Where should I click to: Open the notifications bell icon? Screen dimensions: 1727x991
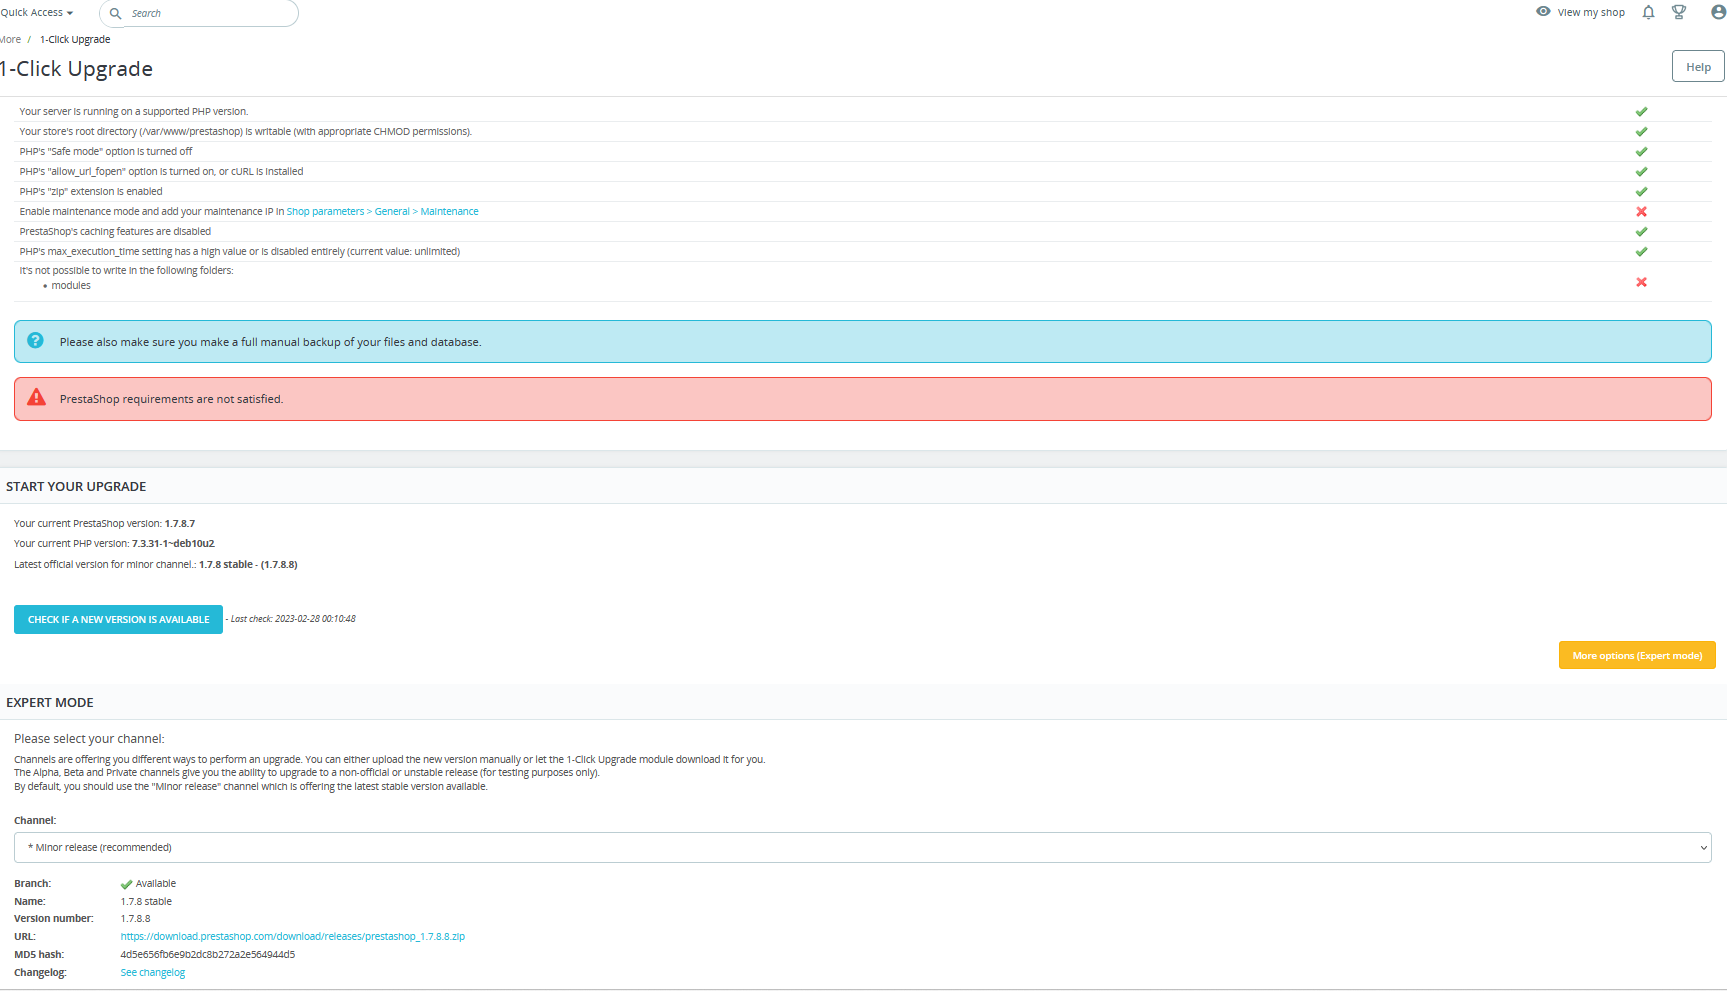(x=1648, y=12)
